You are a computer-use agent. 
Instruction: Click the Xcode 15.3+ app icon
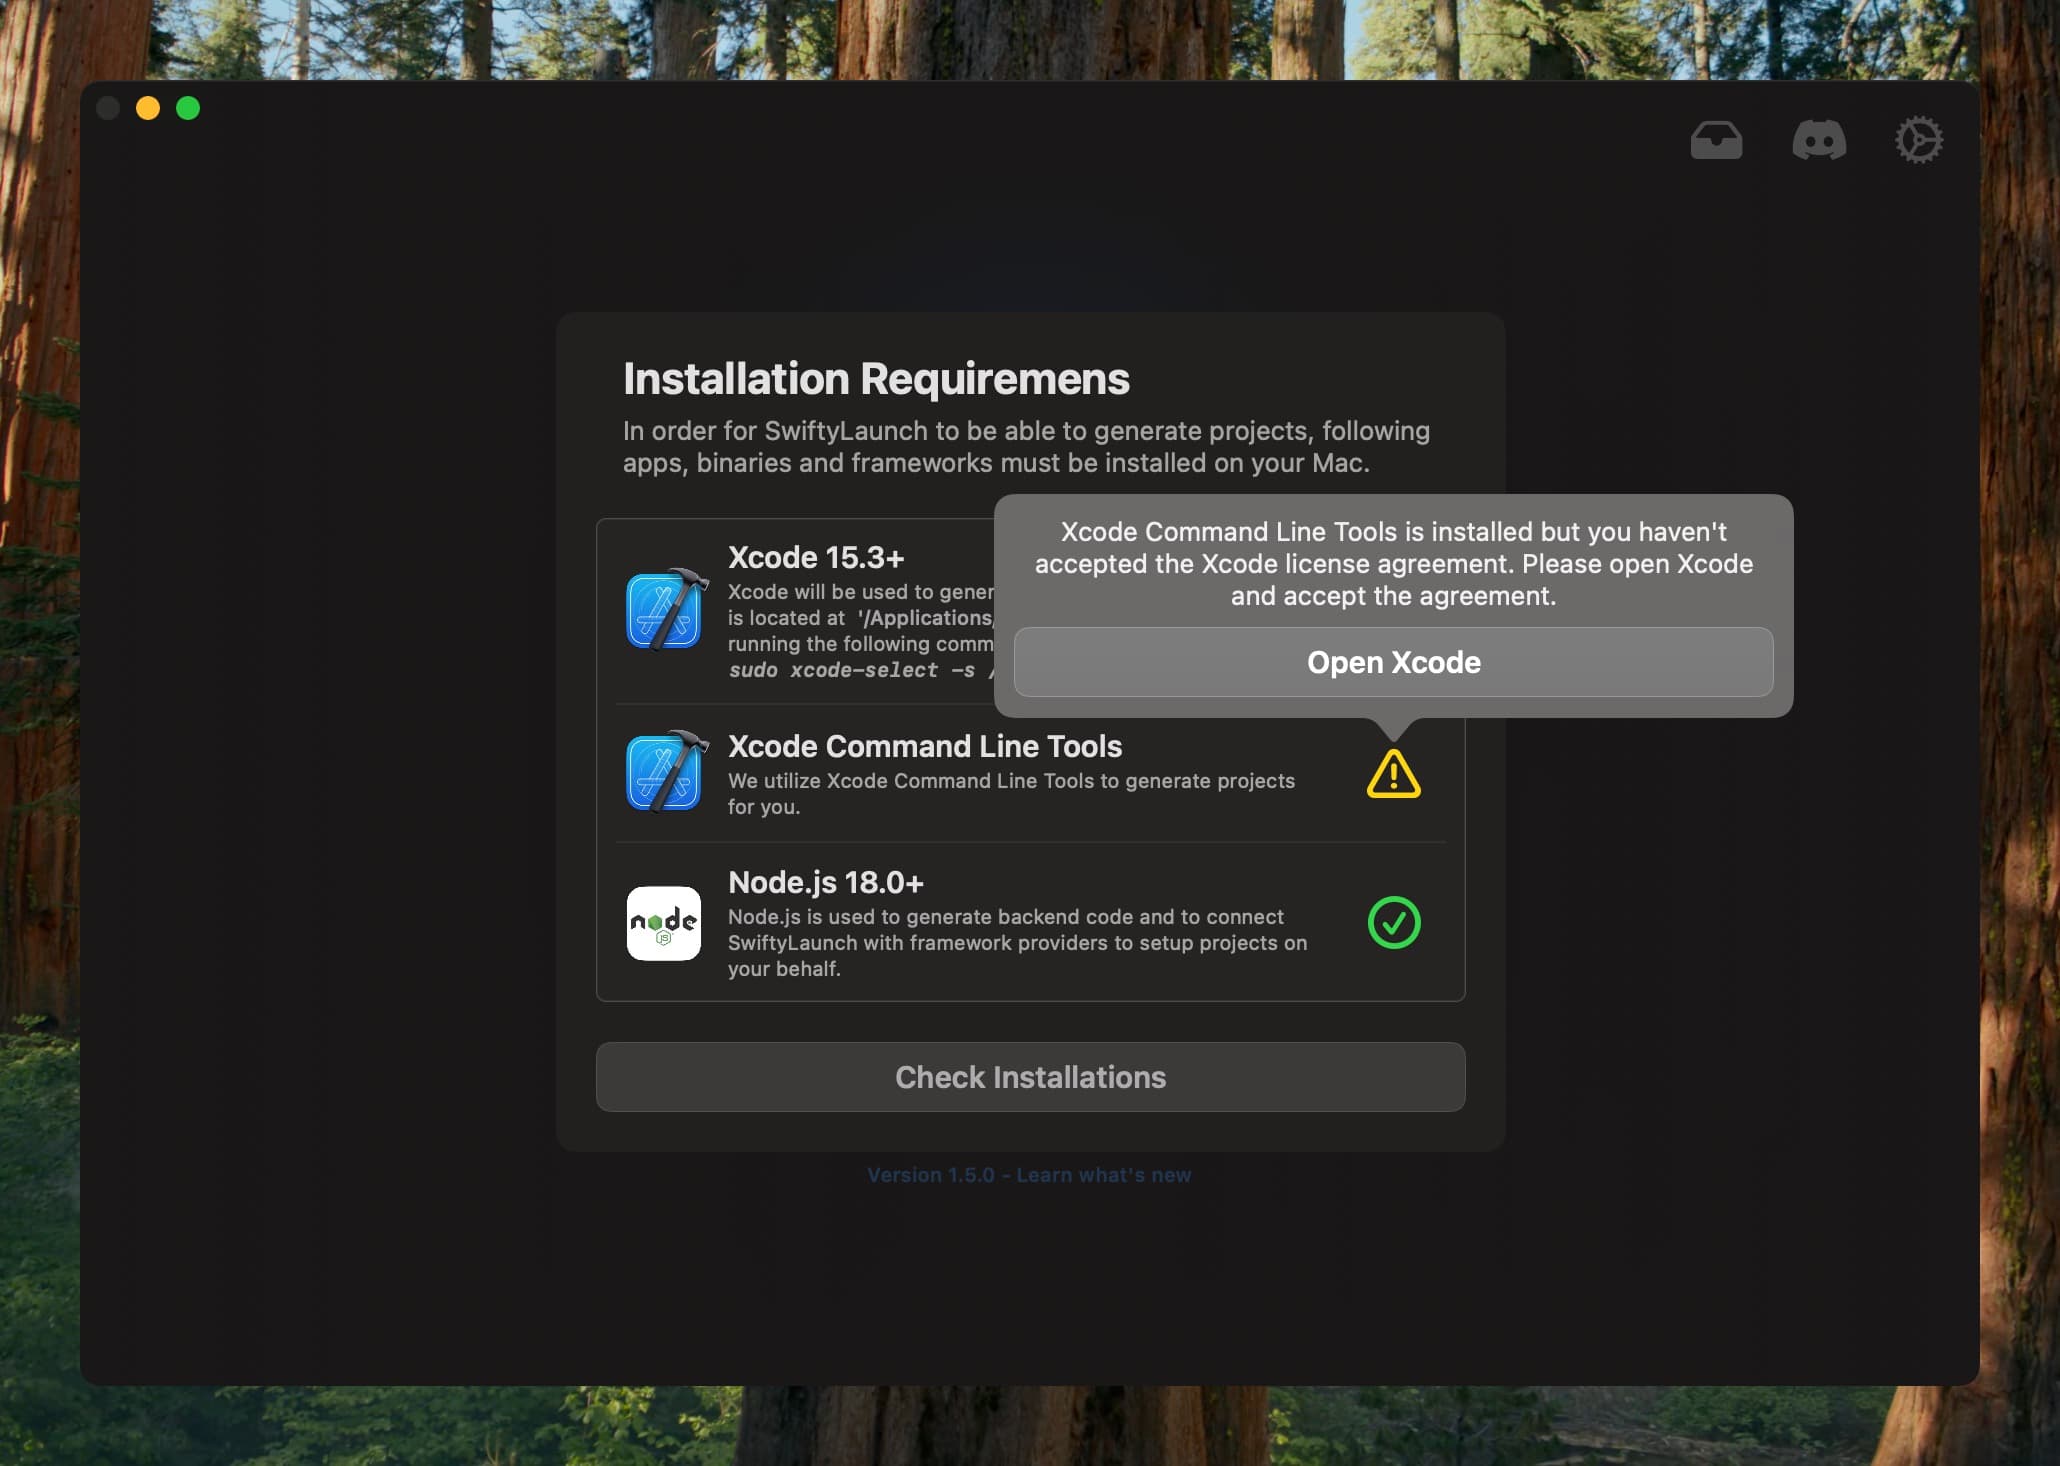coord(666,609)
